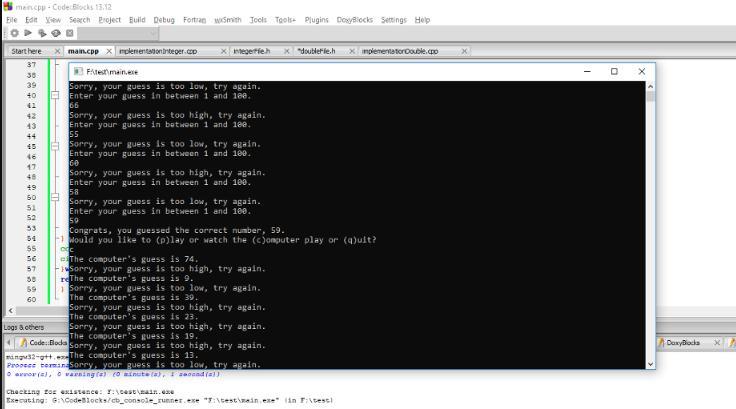
Task: Click the Code::Blocks app icon in title bar
Action: 8,7
